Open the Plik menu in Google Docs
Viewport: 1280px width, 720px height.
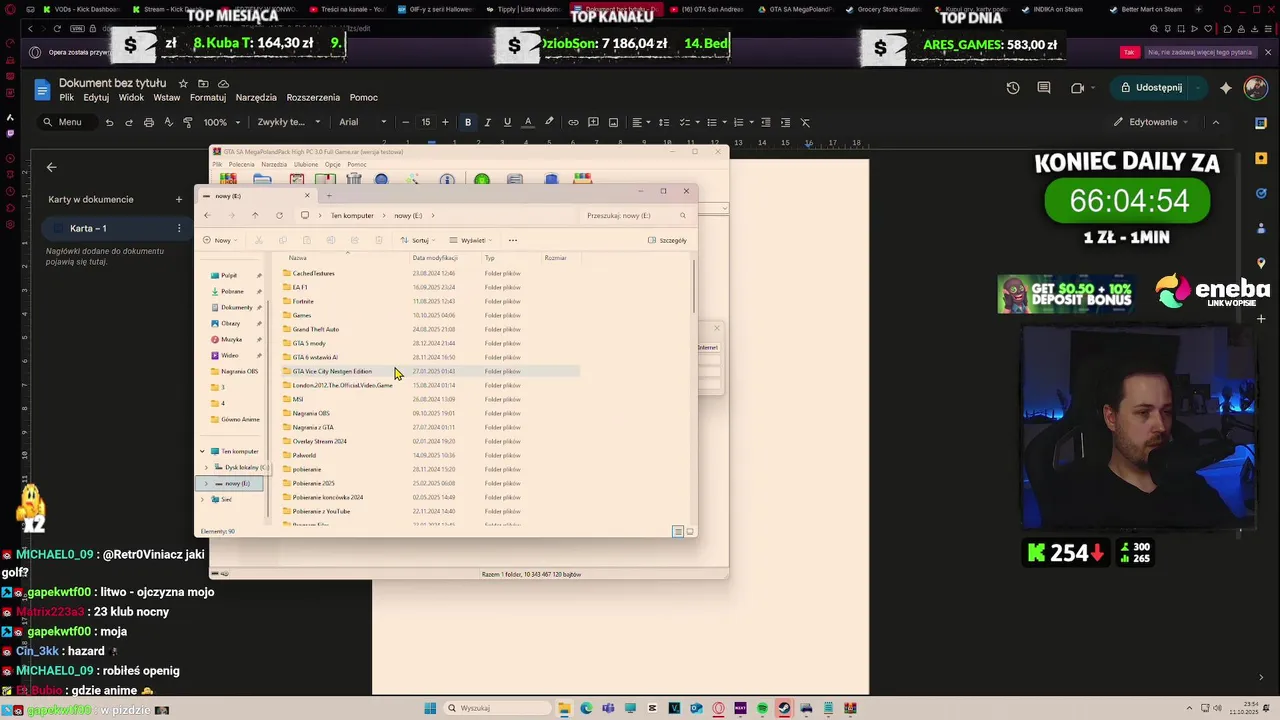coord(66,97)
